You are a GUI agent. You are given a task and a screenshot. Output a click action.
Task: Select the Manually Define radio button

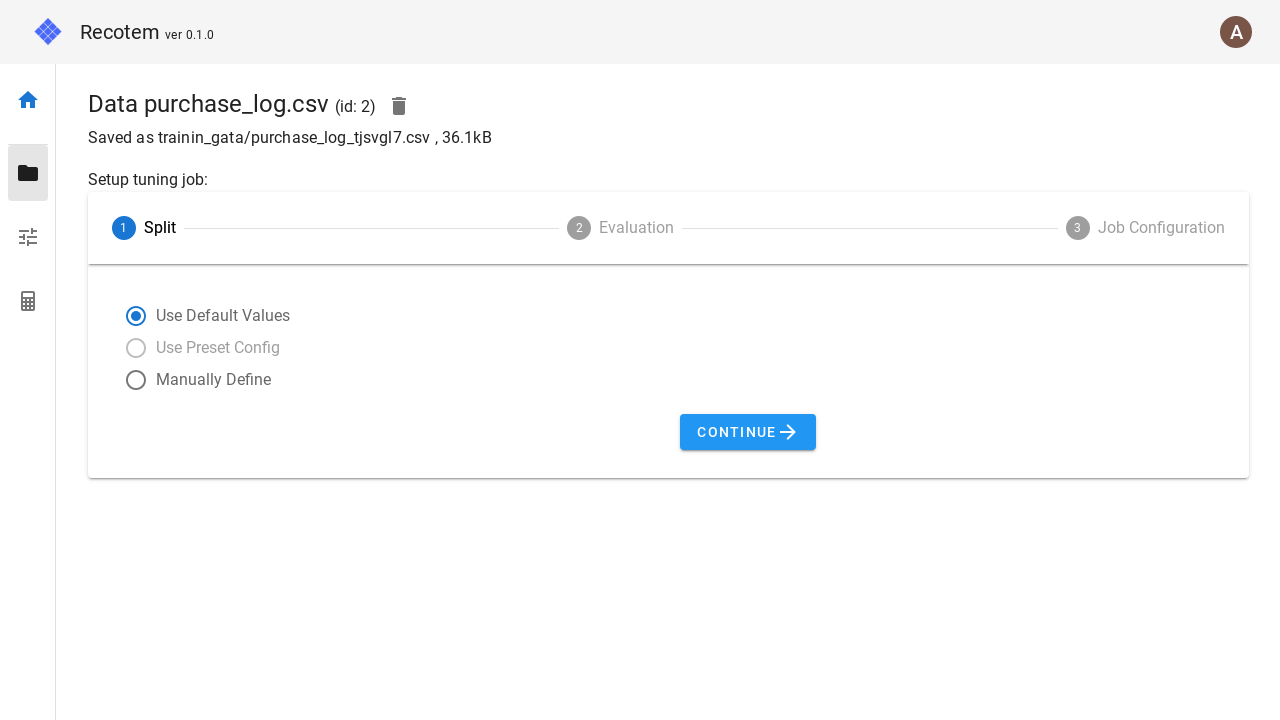pyautogui.click(x=136, y=379)
